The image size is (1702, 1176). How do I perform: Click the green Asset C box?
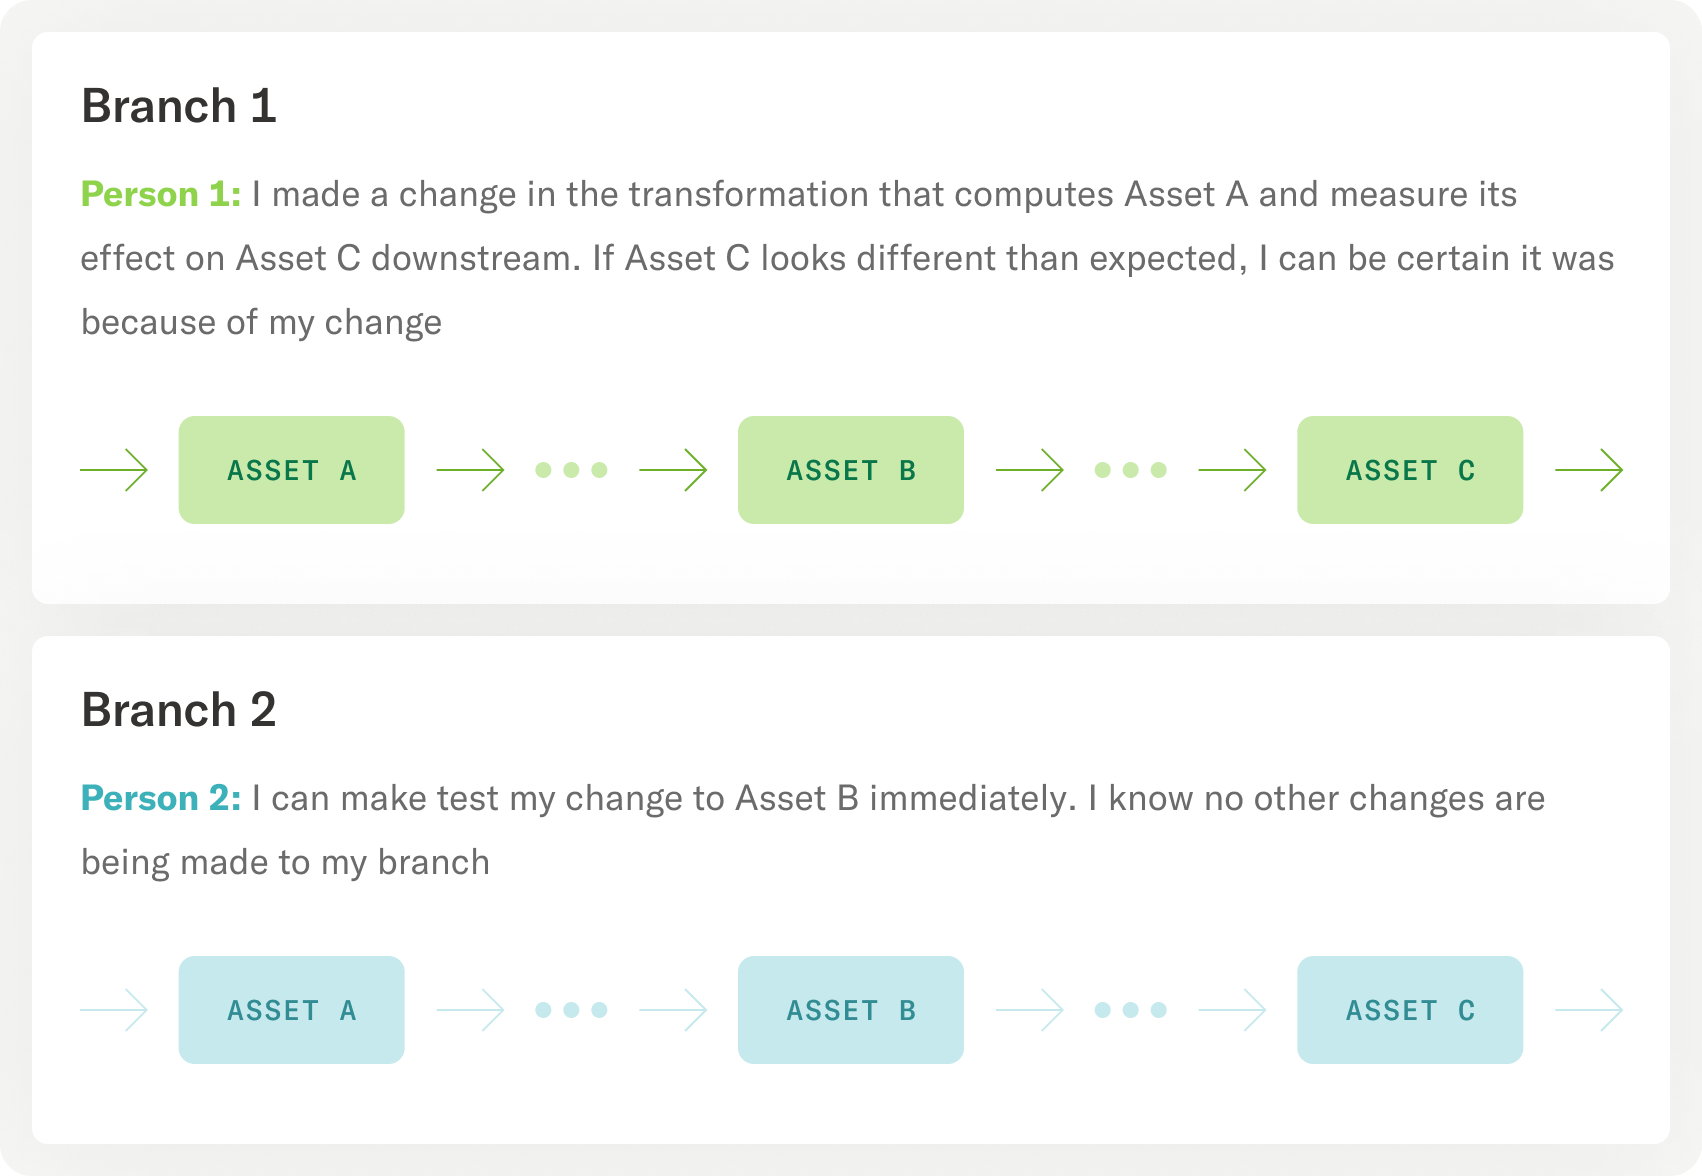(x=1410, y=470)
